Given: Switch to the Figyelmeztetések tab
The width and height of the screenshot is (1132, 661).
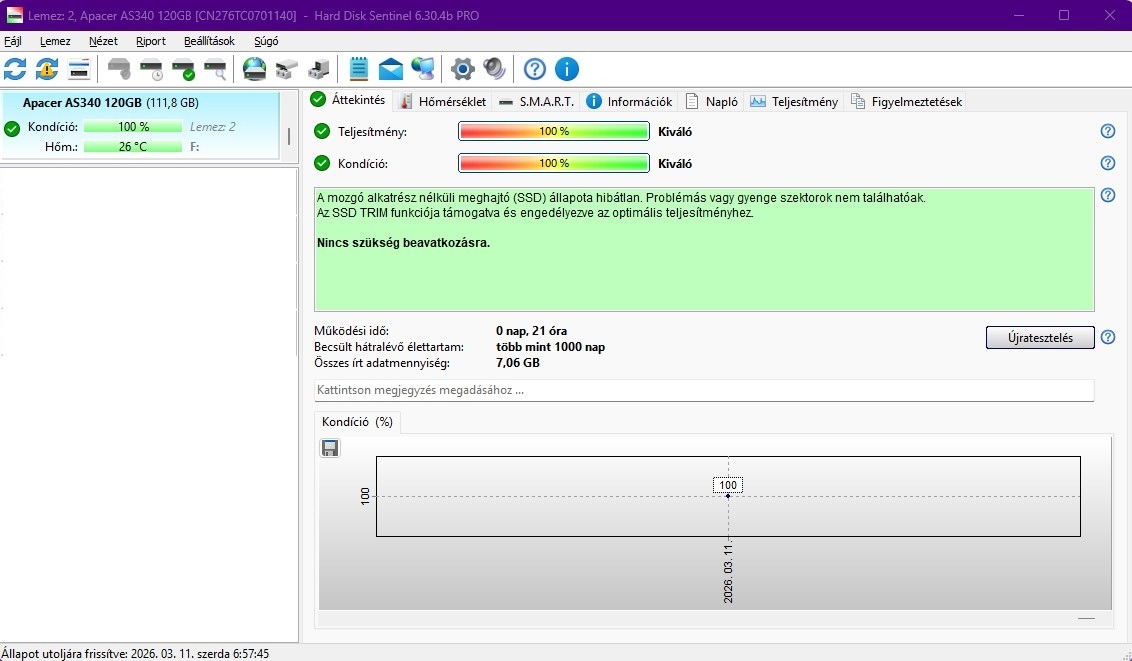Looking at the screenshot, I should 906,102.
